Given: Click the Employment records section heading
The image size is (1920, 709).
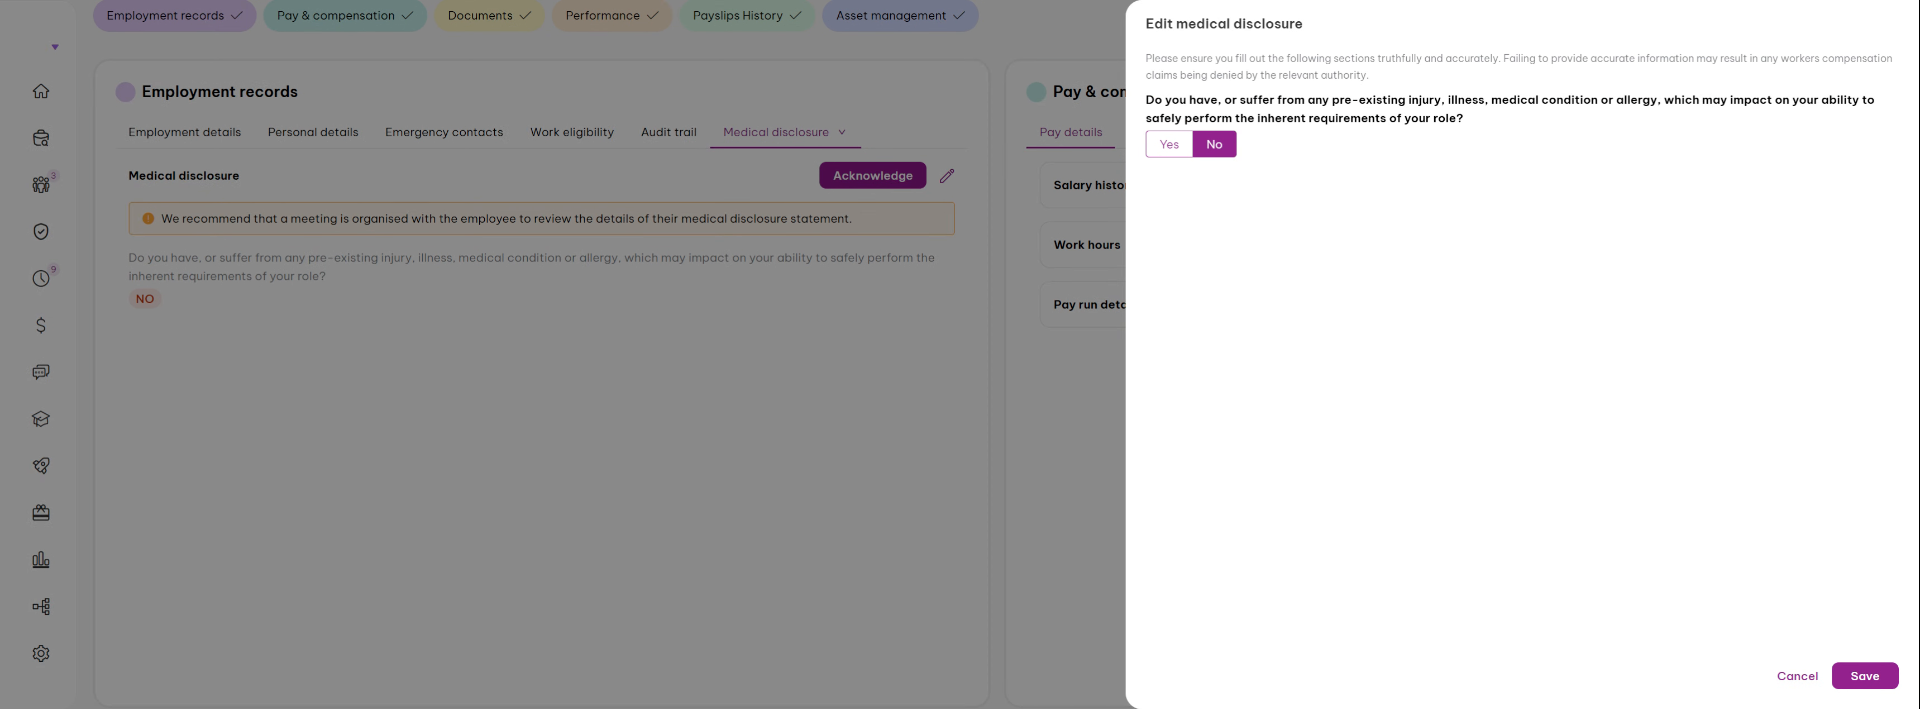Looking at the screenshot, I should coord(220,92).
